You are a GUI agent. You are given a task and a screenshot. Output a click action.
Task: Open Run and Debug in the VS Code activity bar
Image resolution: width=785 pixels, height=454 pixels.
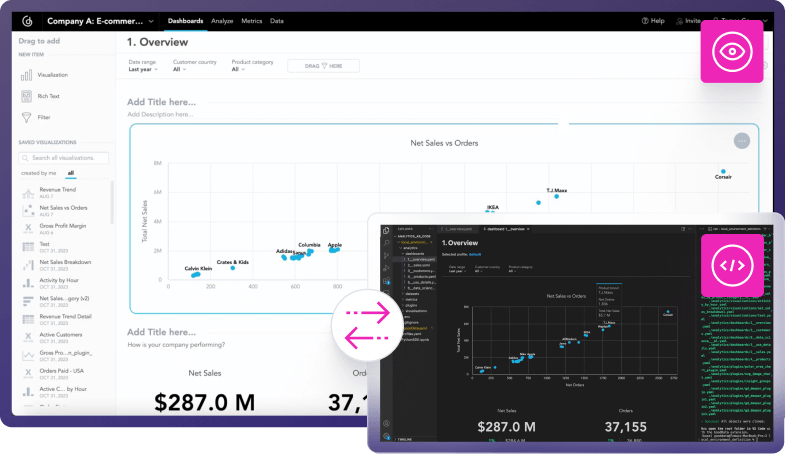386,268
